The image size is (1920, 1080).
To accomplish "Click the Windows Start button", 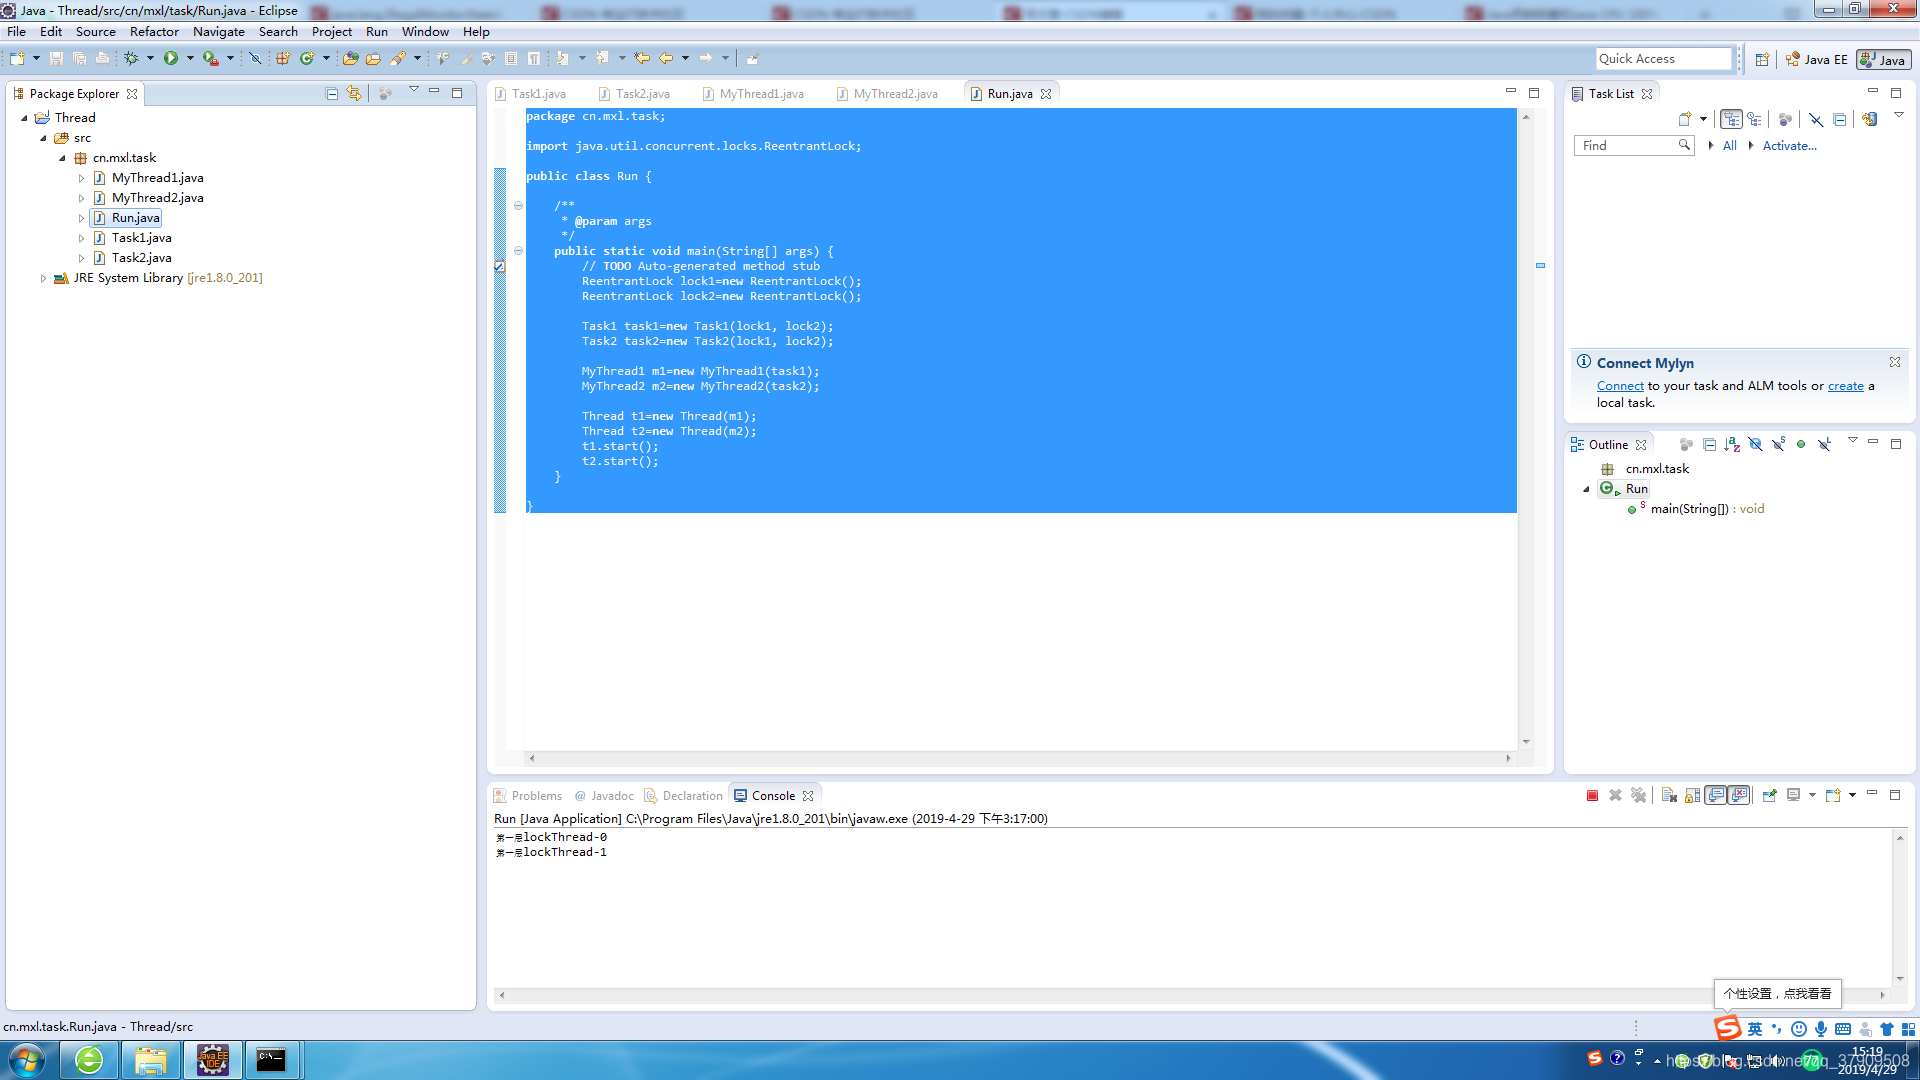I will pos(27,1060).
